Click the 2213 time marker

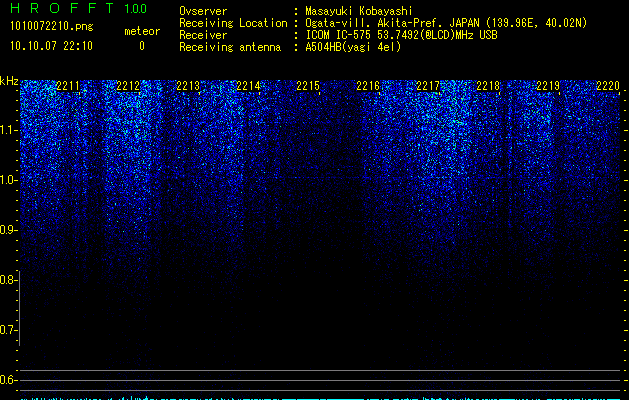(188, 86)
